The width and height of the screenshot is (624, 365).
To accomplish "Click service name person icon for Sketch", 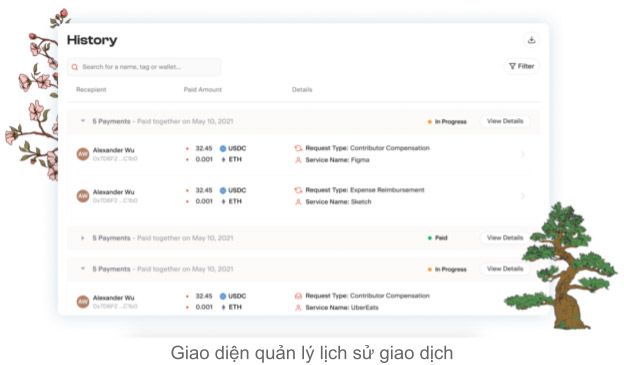I will [x=298, y=202].
